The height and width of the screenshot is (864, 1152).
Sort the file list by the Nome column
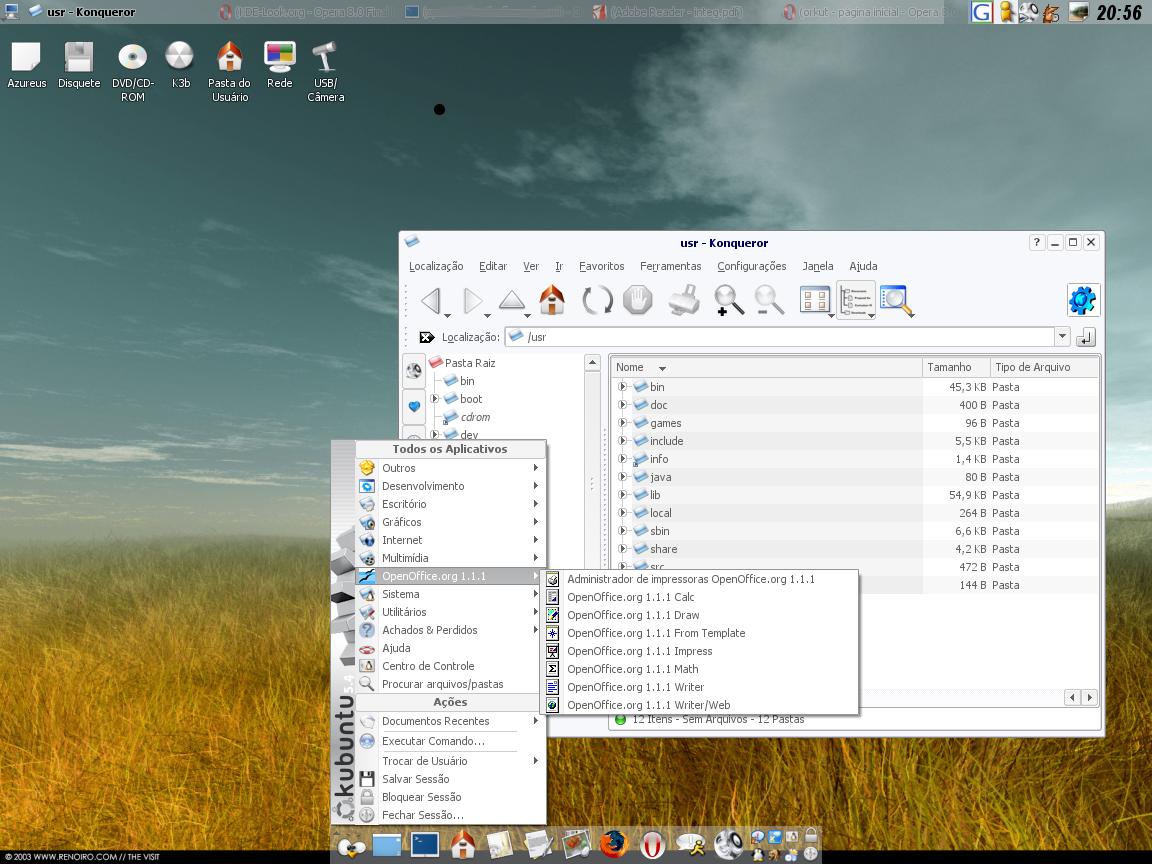766,367
